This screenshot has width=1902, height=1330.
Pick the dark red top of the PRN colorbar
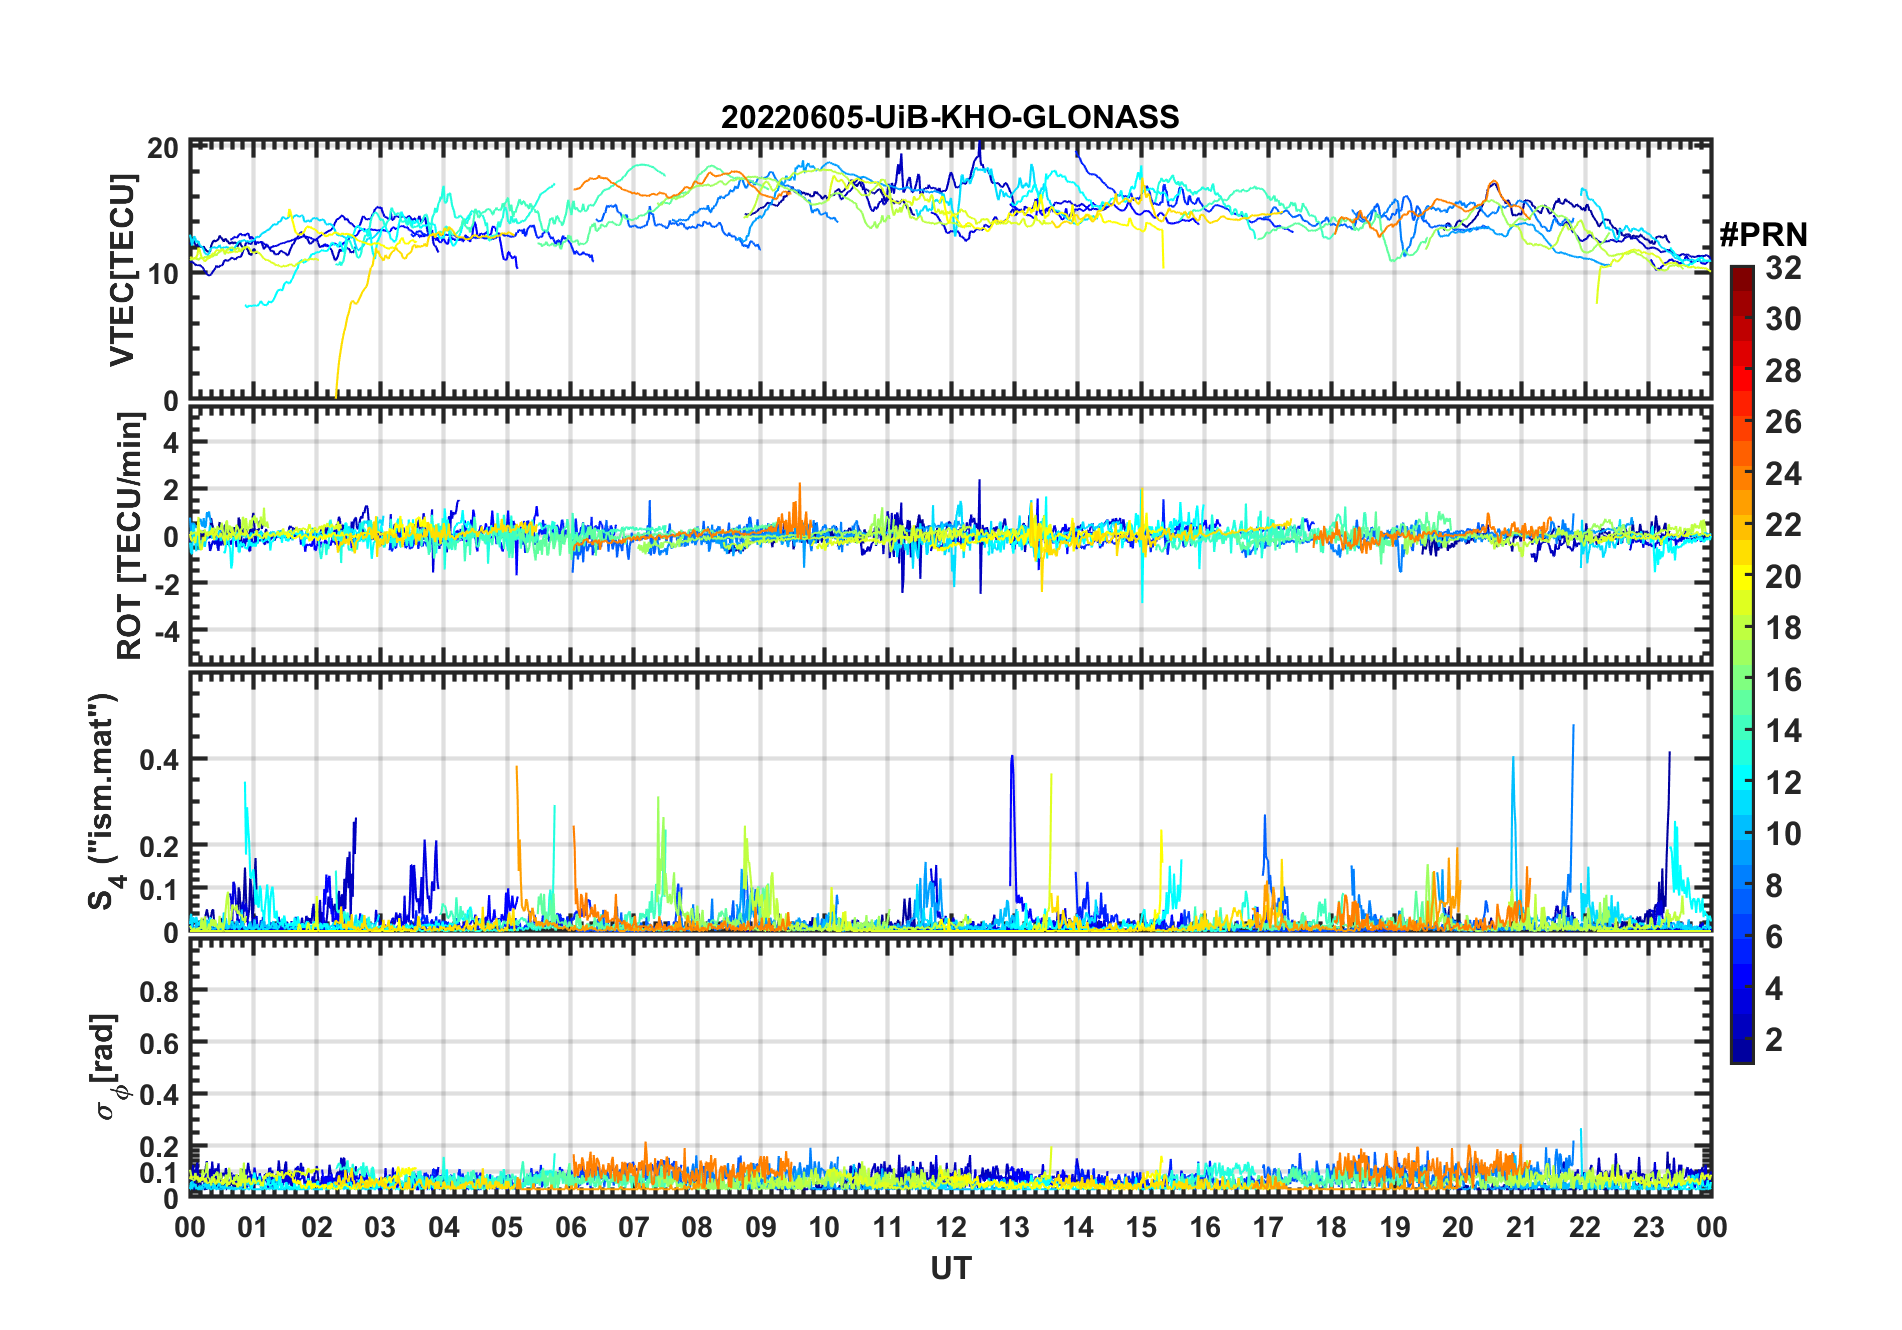click(1741, 274)
